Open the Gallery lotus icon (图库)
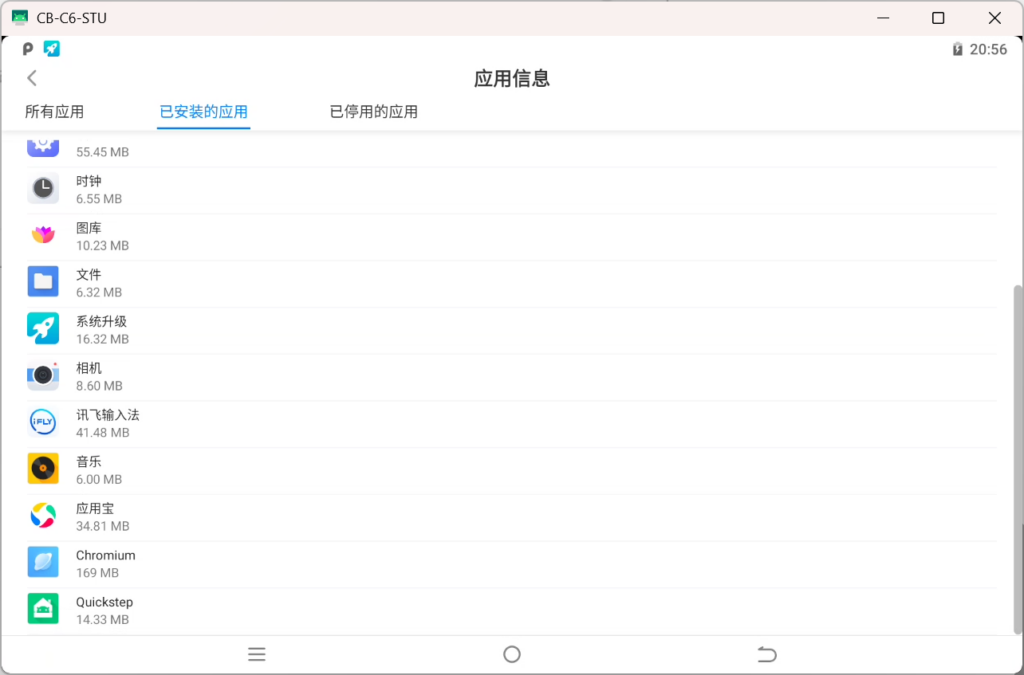1024x675 pixels. 43,235
